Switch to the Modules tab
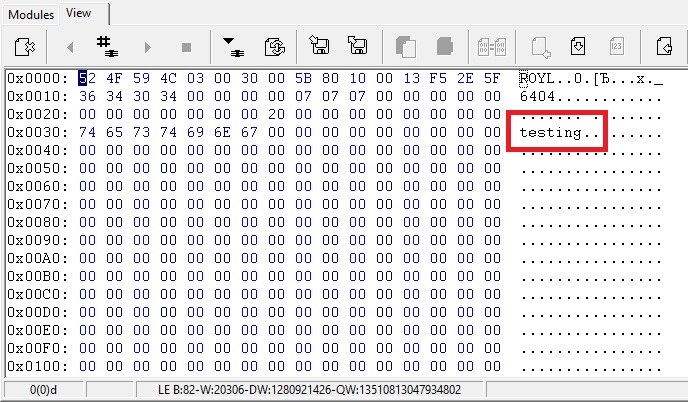Viewport: 688px width, 402px height. 31,14
